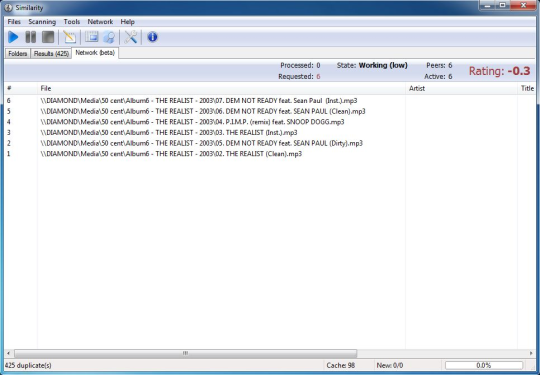Click the tag editor pencil icon
540x375 pixels.
tap(70, 37)
